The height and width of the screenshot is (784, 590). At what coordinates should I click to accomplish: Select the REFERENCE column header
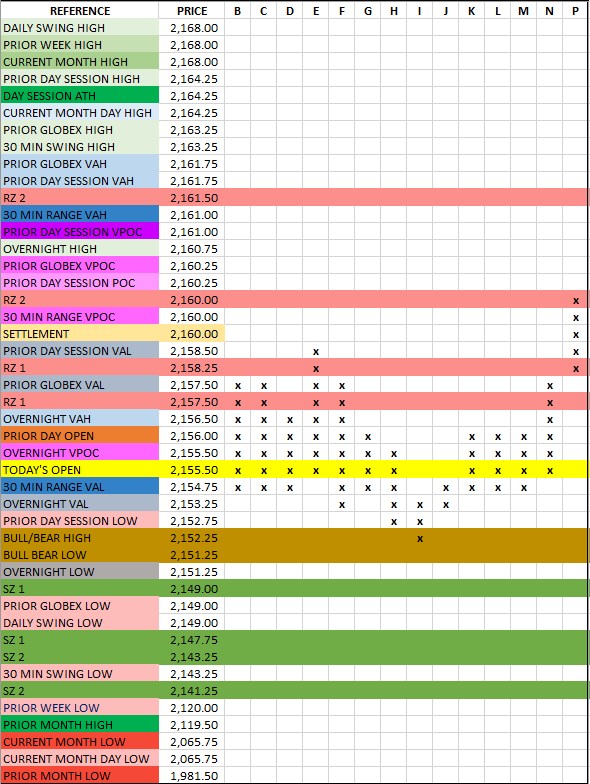pos(80,11)
